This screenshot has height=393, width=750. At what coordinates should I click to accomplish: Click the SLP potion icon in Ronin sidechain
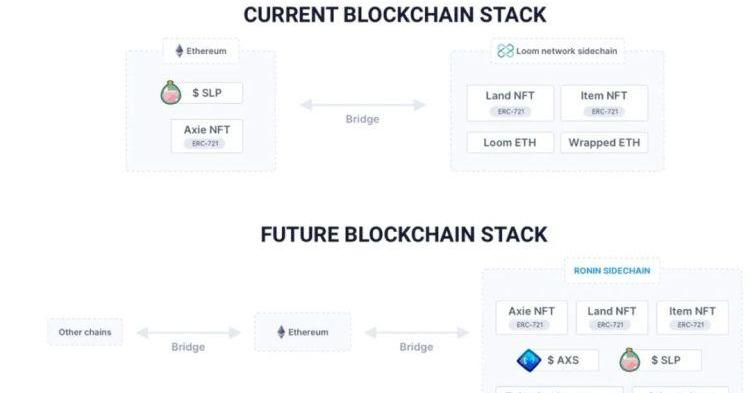coord(629,360)
